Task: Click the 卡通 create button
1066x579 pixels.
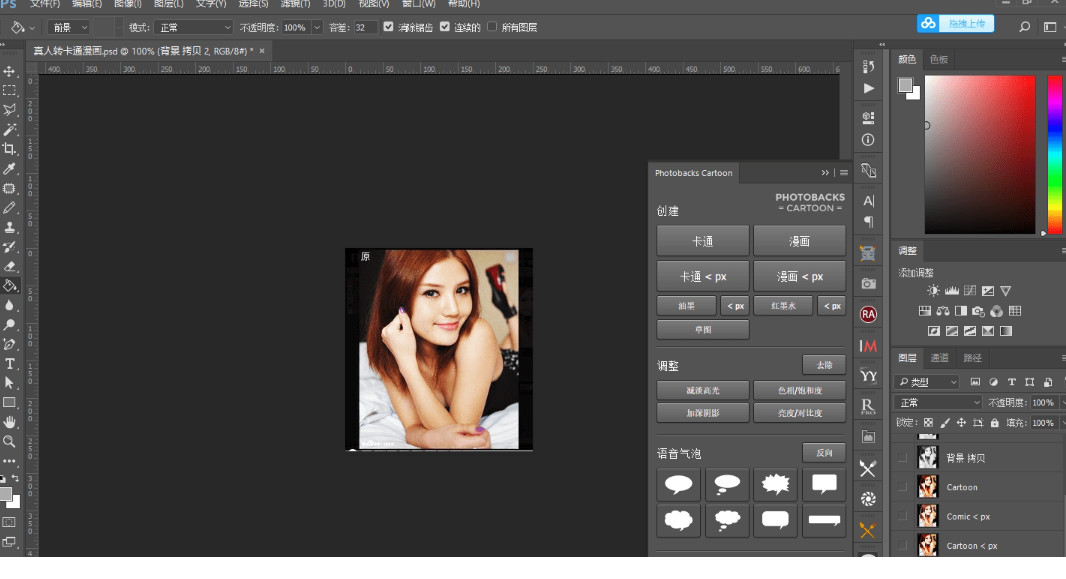Action: [702, 241]
